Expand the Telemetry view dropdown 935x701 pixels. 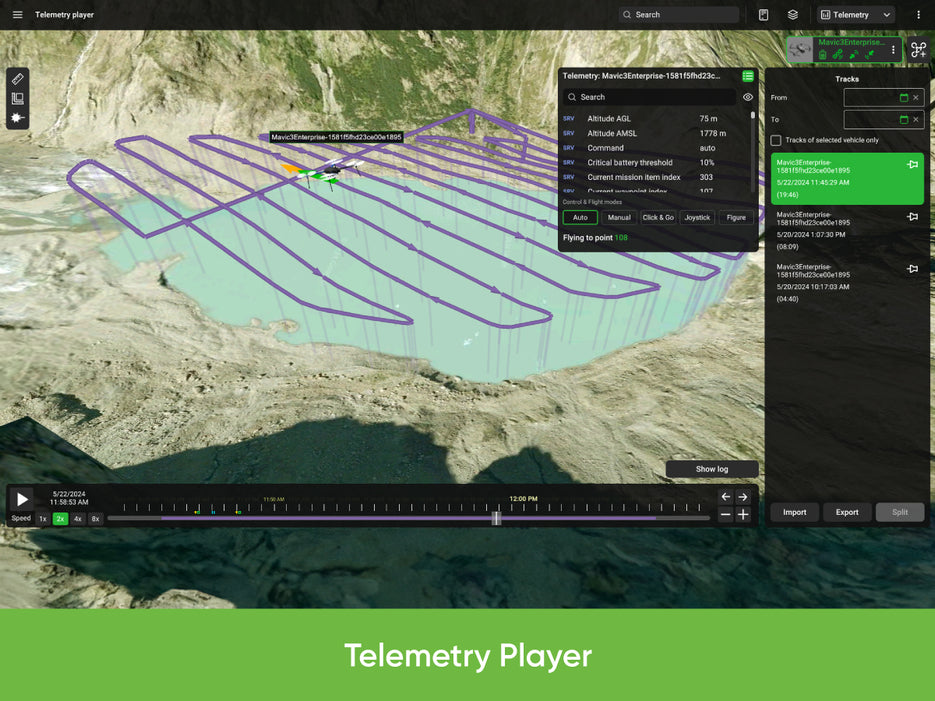tap(856, 15)
